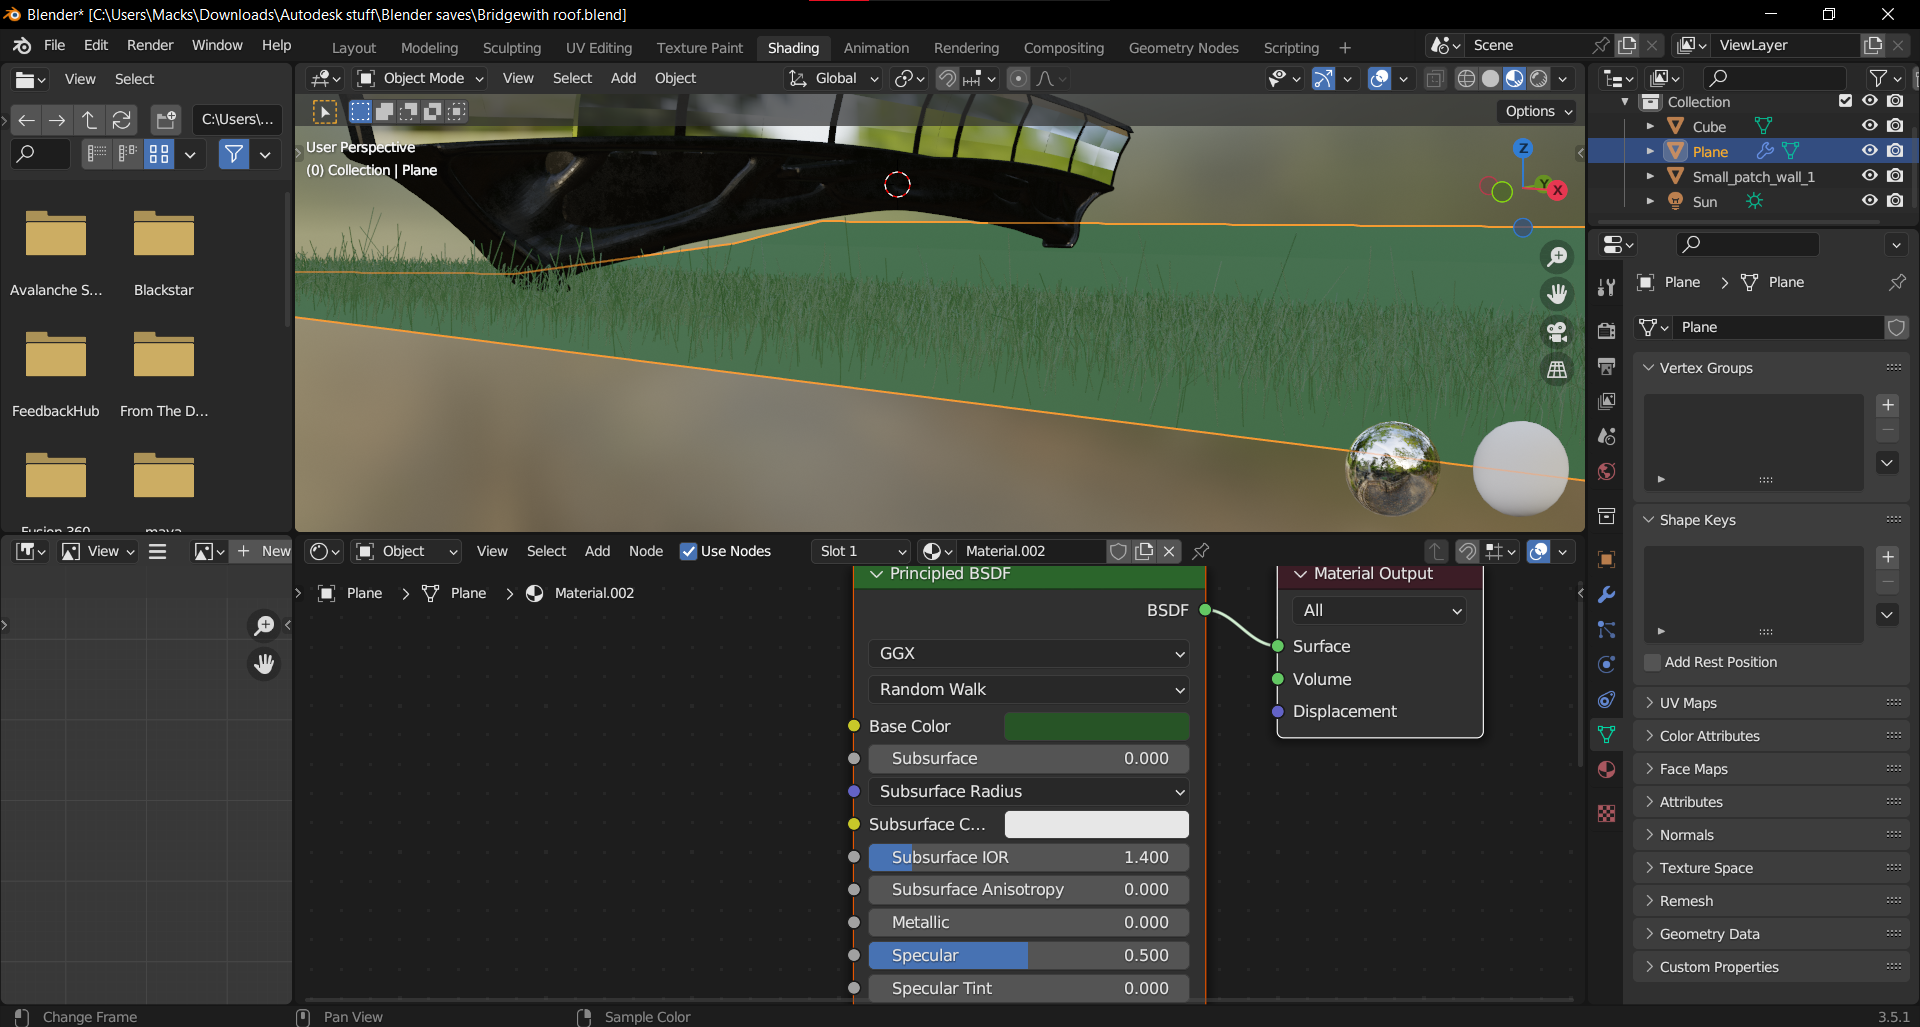Switch viewport to rendered shading
The width and height of the screenshot is (1920, 1027).
tap(1539, 79)
